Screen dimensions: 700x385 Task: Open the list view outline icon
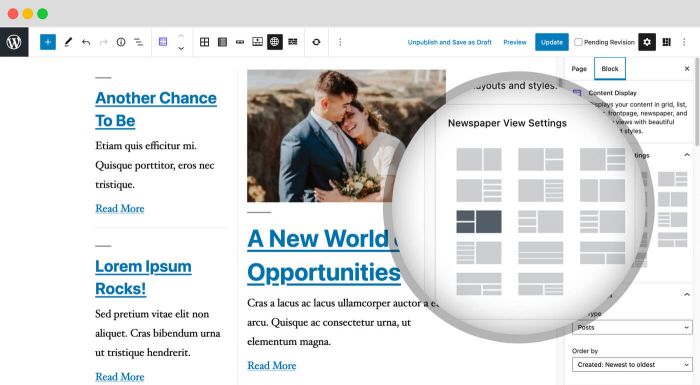click(x=139, y=42)
